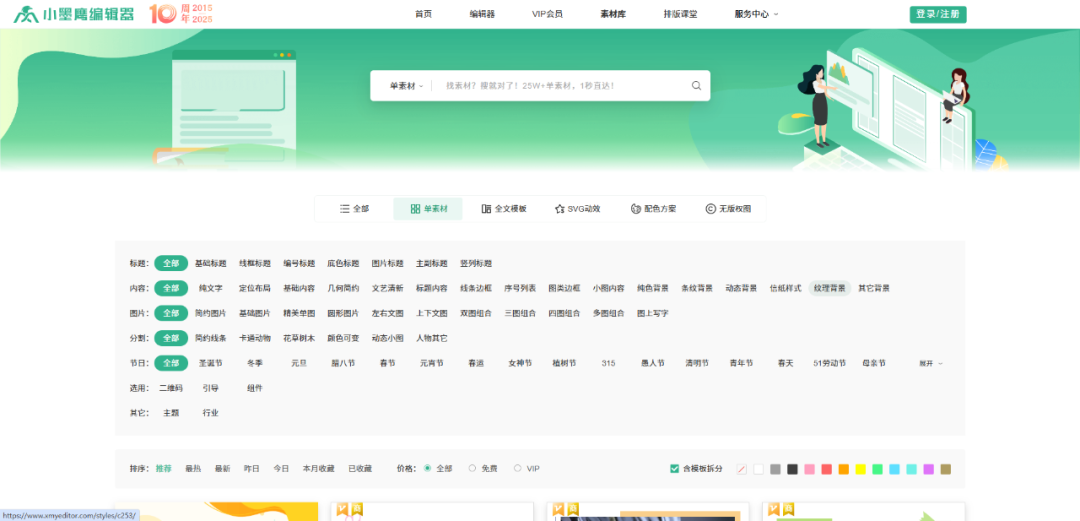Pick the black color swatch

792,469
